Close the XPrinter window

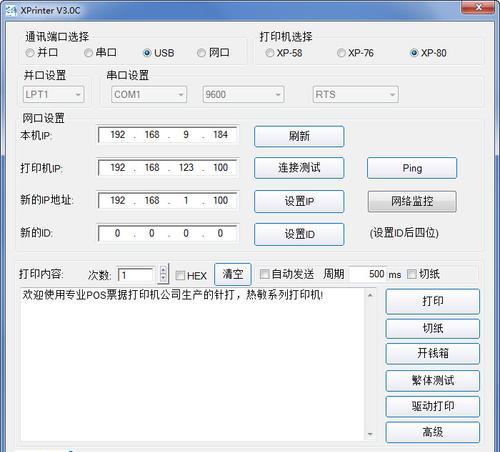[x=478, y=7]
